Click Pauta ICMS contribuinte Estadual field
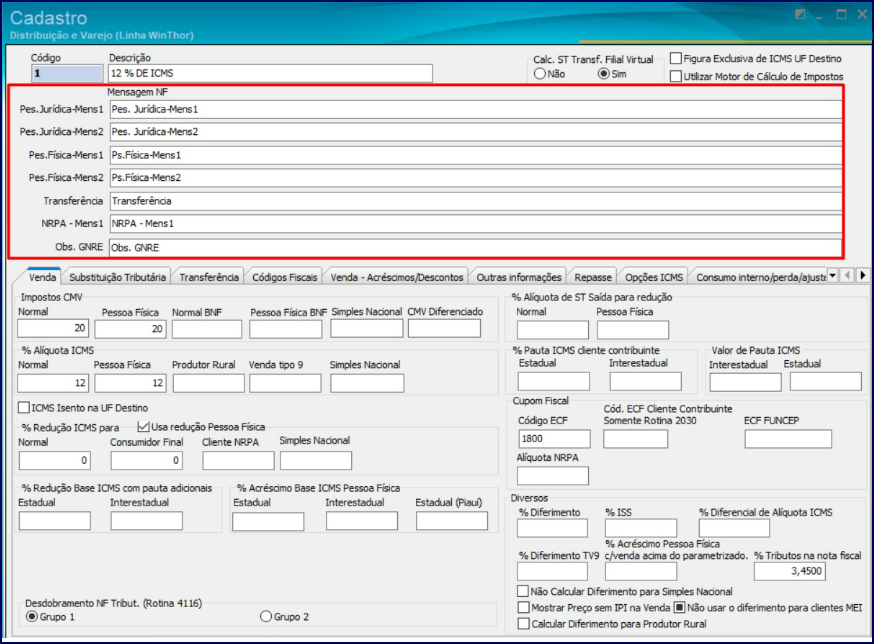The image size is (874, 644). tap(553, 381)
